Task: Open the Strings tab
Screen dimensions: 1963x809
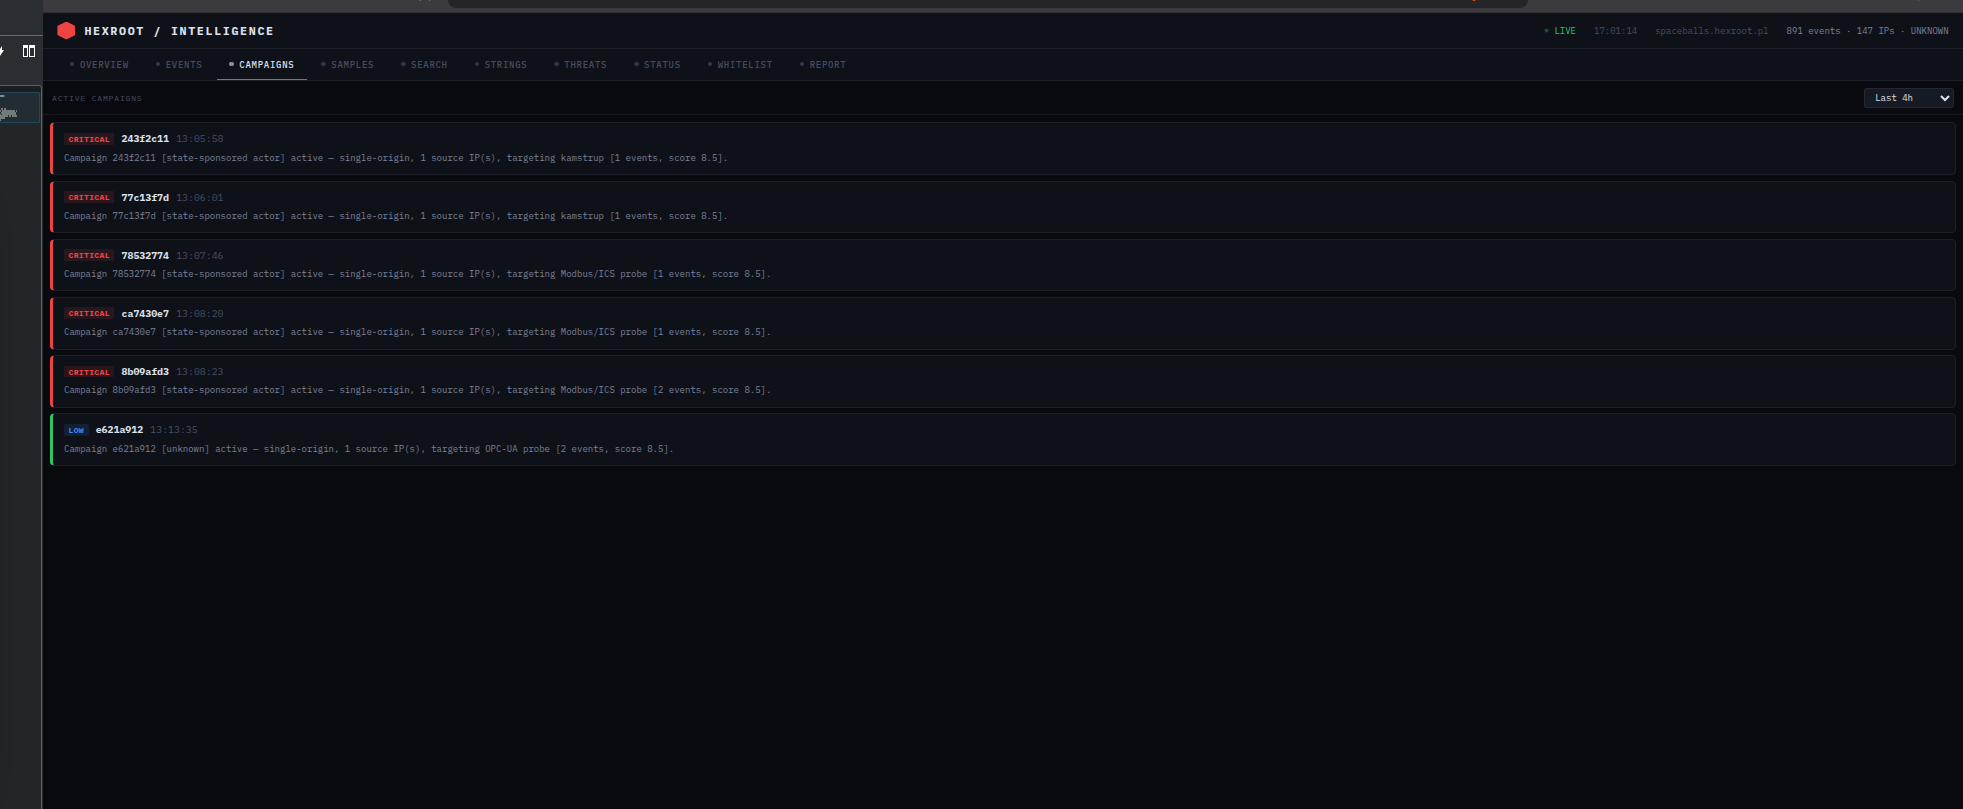Action: tap(501, 65)
